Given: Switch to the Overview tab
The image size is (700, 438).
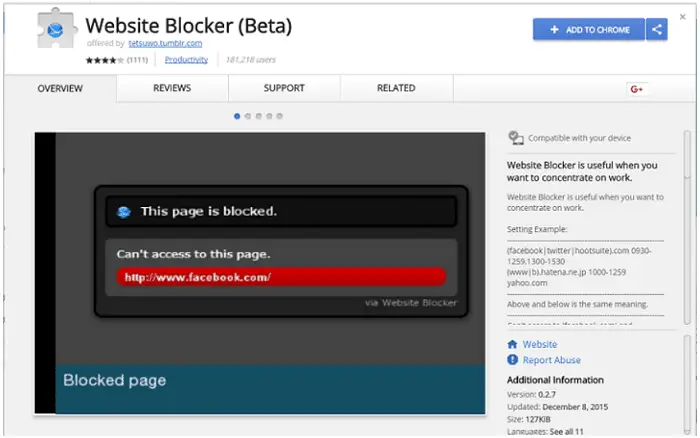Looking at the screenshot, I should point(60,88).
